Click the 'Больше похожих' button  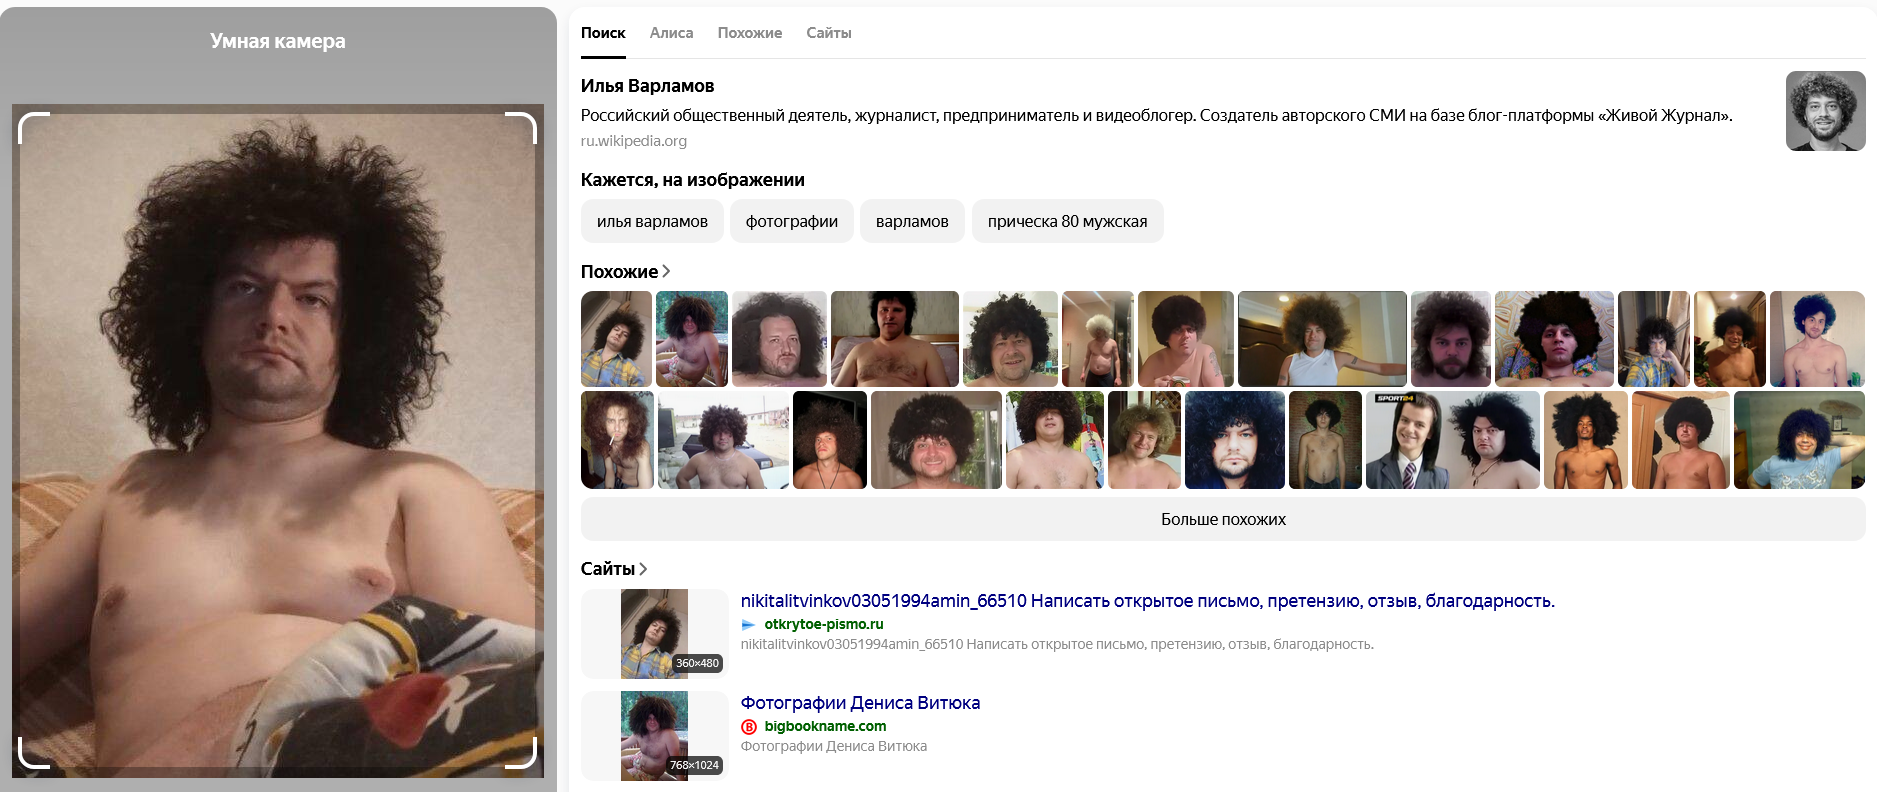click(x=1223, y=519)
